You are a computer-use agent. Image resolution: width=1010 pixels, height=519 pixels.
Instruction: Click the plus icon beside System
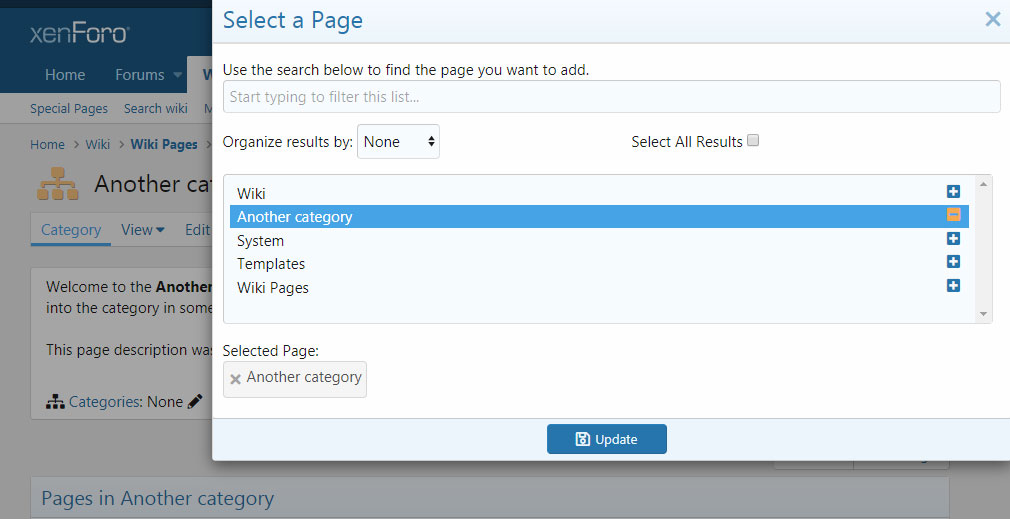coord(953,239)
